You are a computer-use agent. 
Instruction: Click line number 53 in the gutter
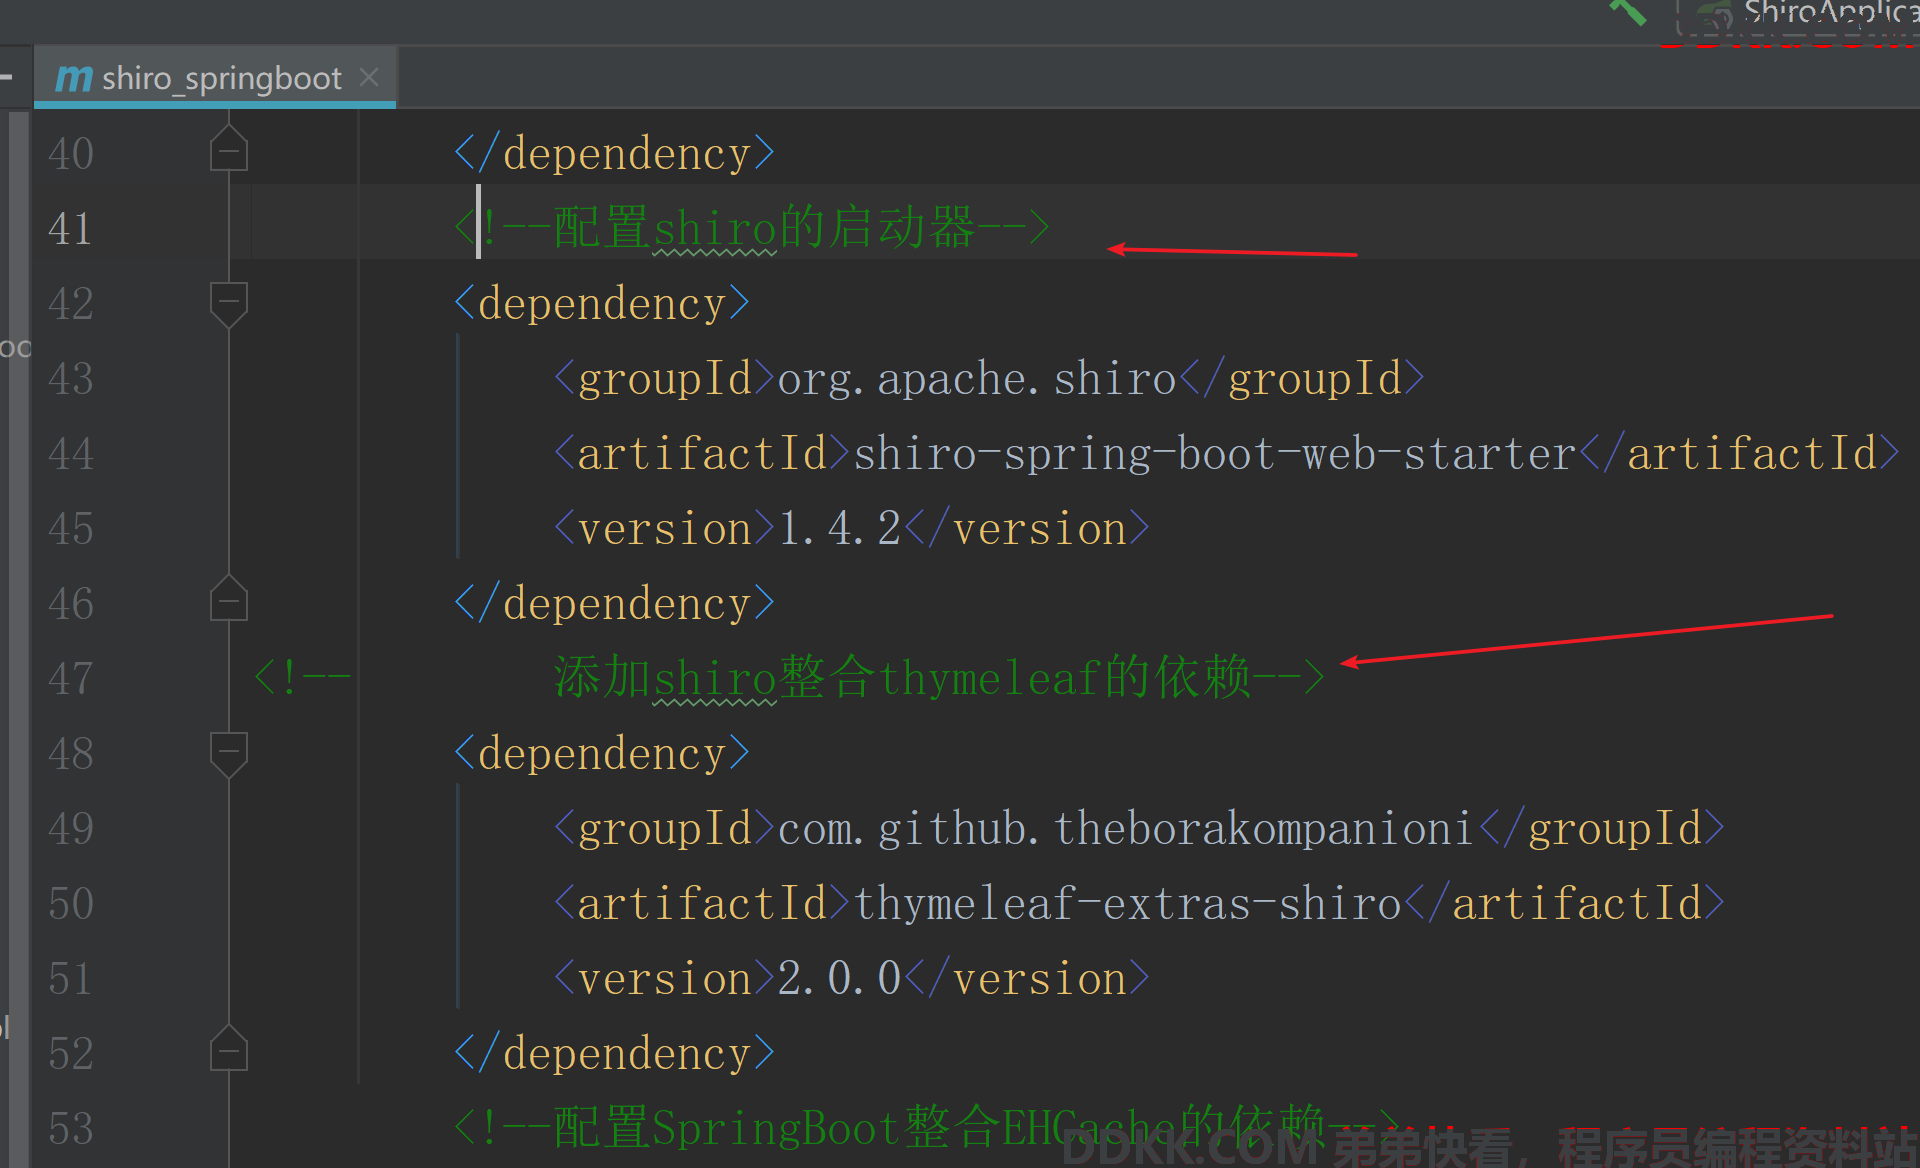[70, 1128]
